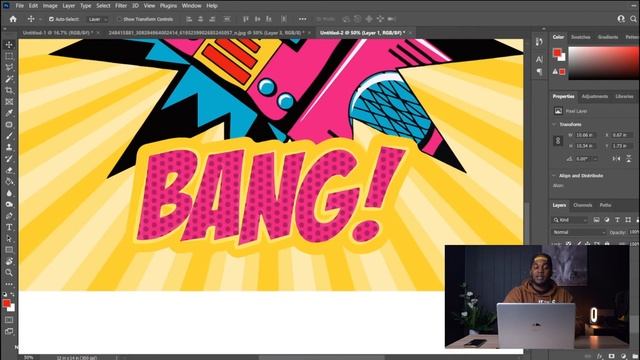Toggle the pixel layer filter icon
This screenshot has height=360, width=640.
(596, 220)
